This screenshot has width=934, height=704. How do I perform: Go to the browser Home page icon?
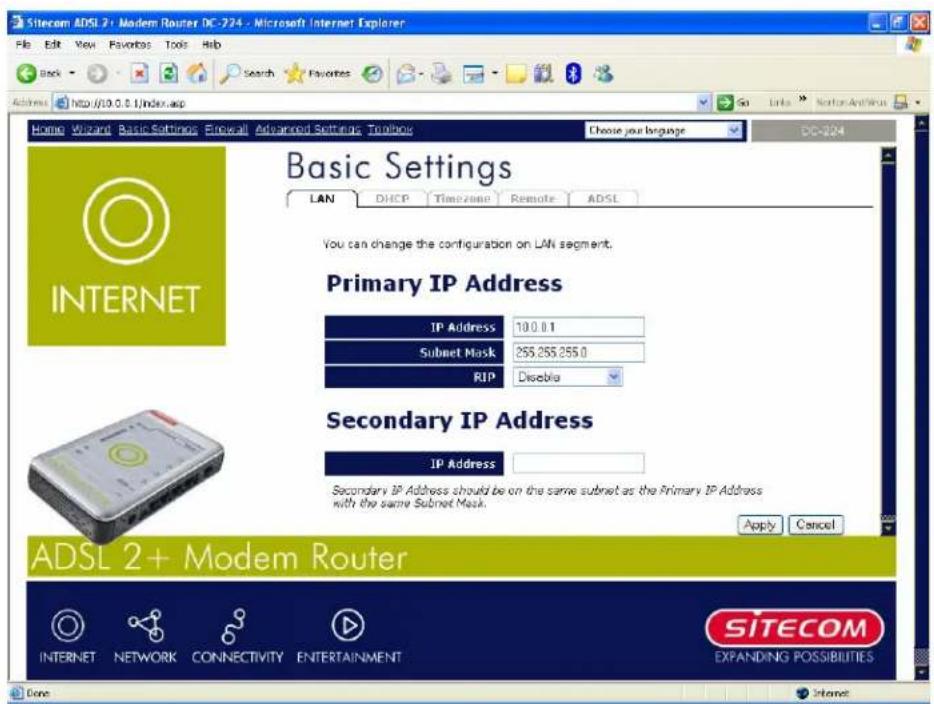(197, 74)
